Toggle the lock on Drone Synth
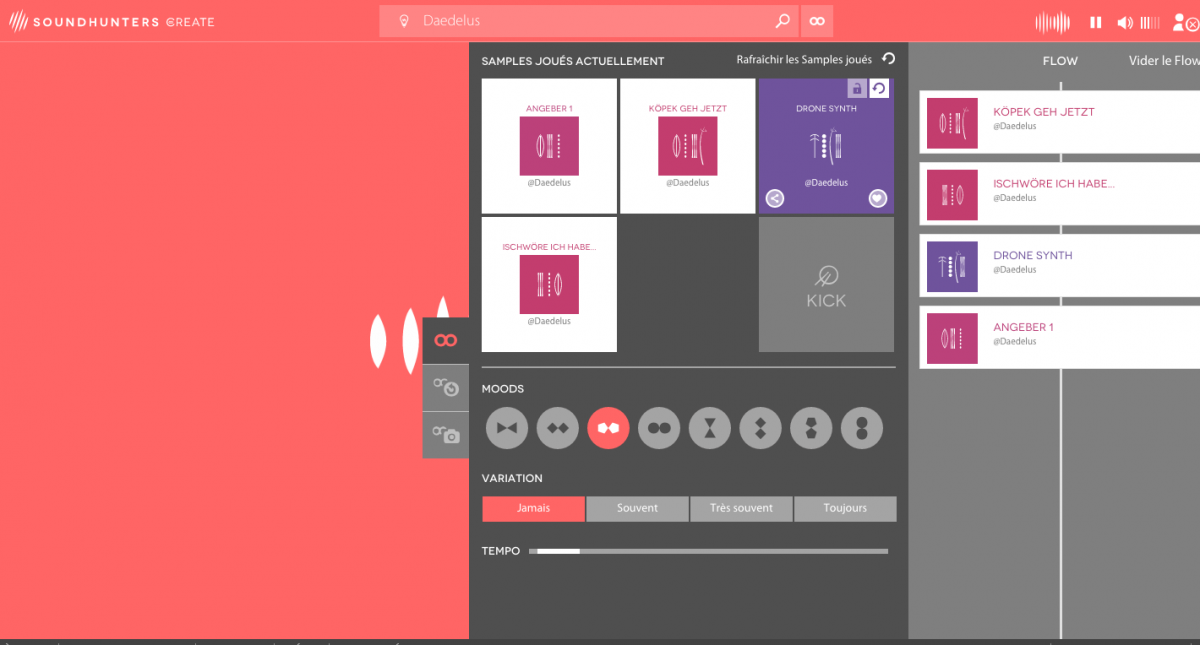Image resolution: width=1200 pixels, height=645 pixels. pyautogui.click(x=856, y=89)
